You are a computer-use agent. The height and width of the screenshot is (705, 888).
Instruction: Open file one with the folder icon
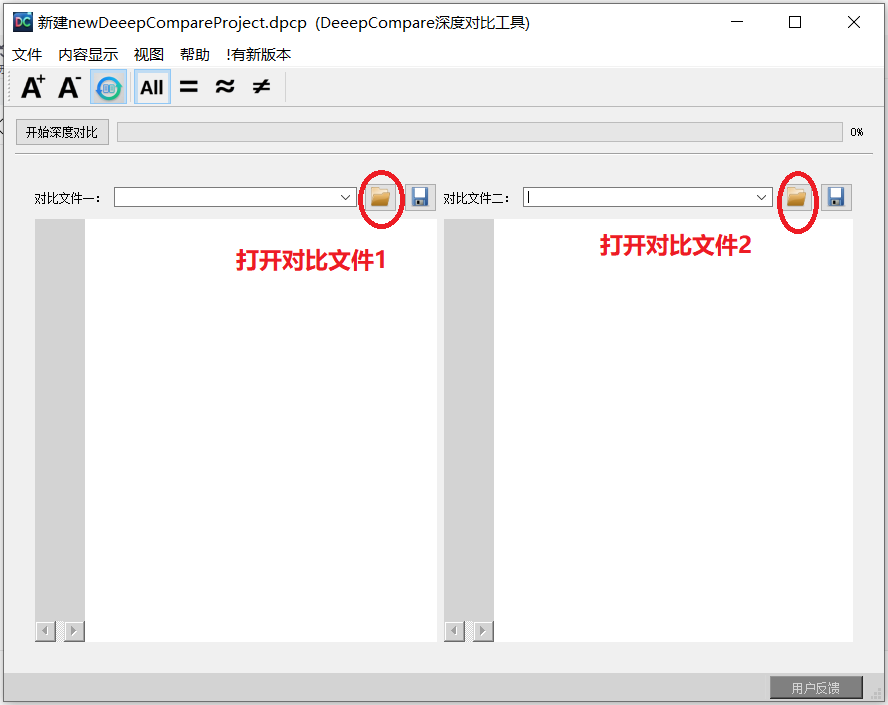tap(380, 197)
